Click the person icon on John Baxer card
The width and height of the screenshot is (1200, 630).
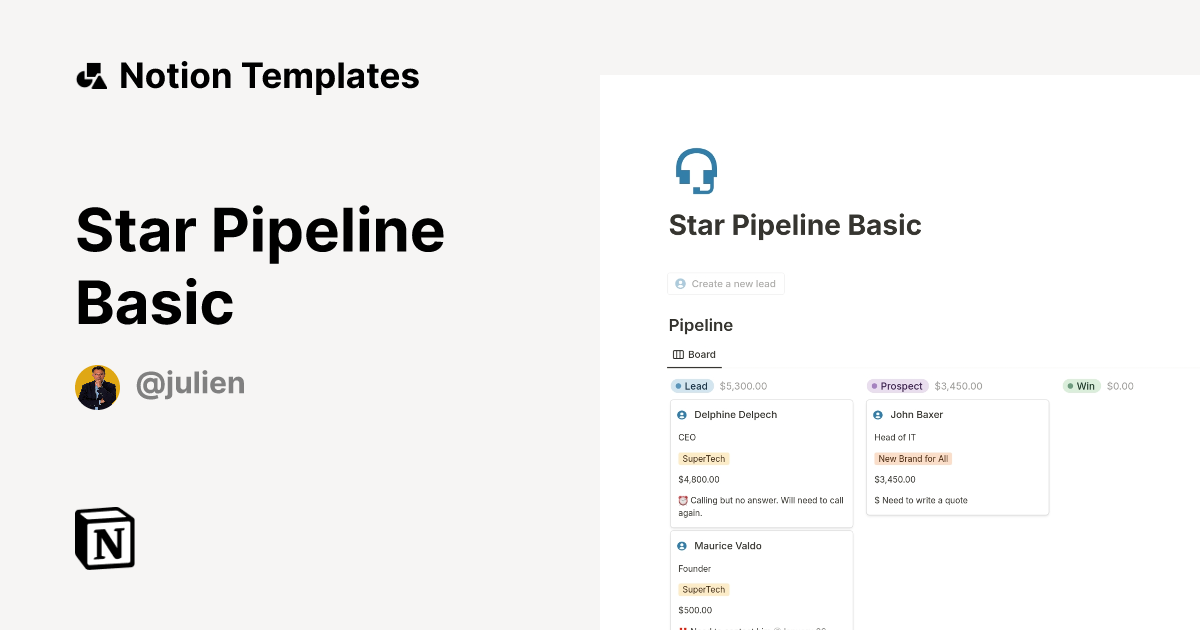coord(878,414)
